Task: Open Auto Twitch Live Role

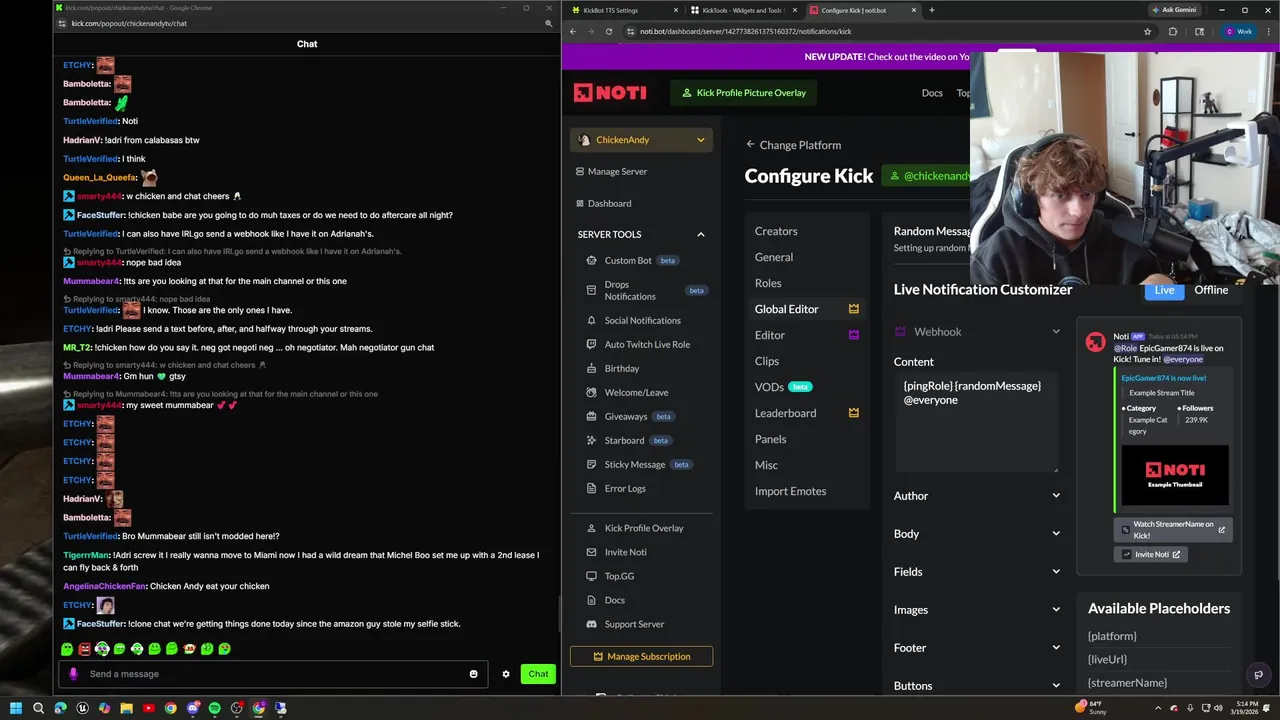Action: (x=647, y=344)
